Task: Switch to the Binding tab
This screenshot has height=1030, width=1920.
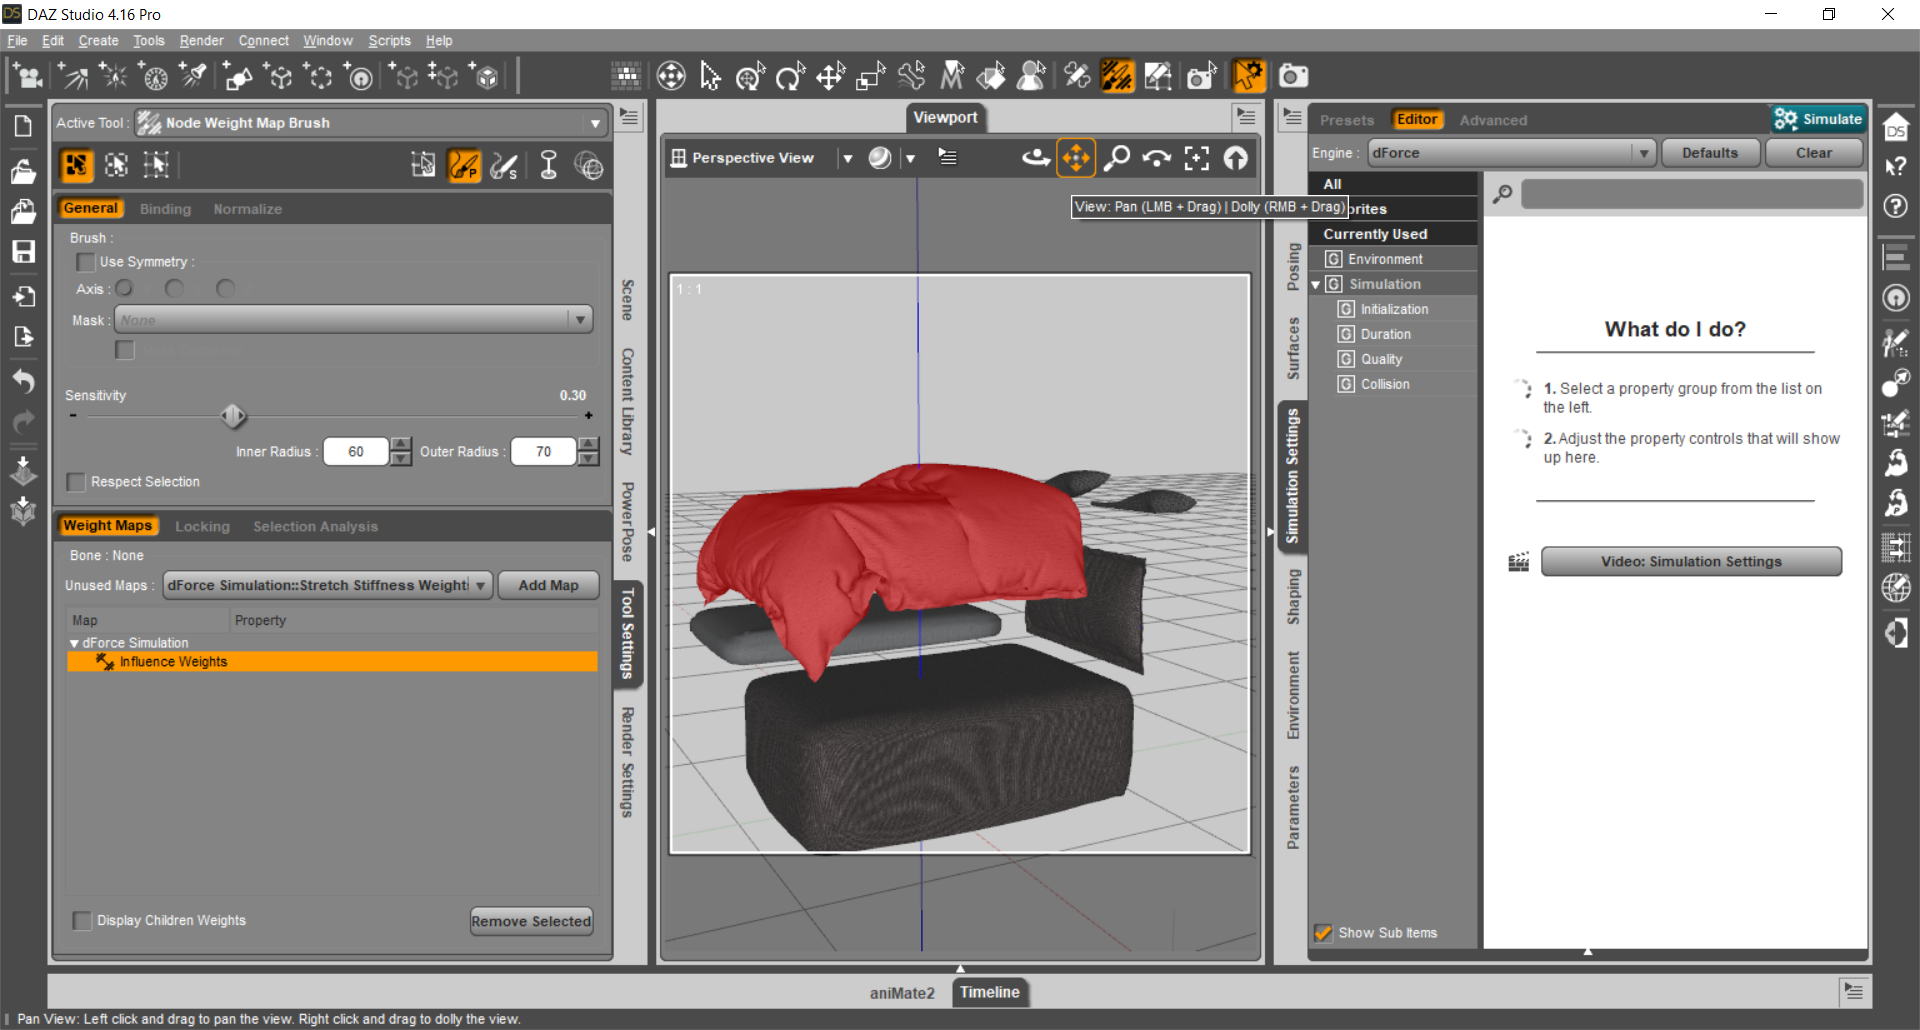Action: pos(165,209)
